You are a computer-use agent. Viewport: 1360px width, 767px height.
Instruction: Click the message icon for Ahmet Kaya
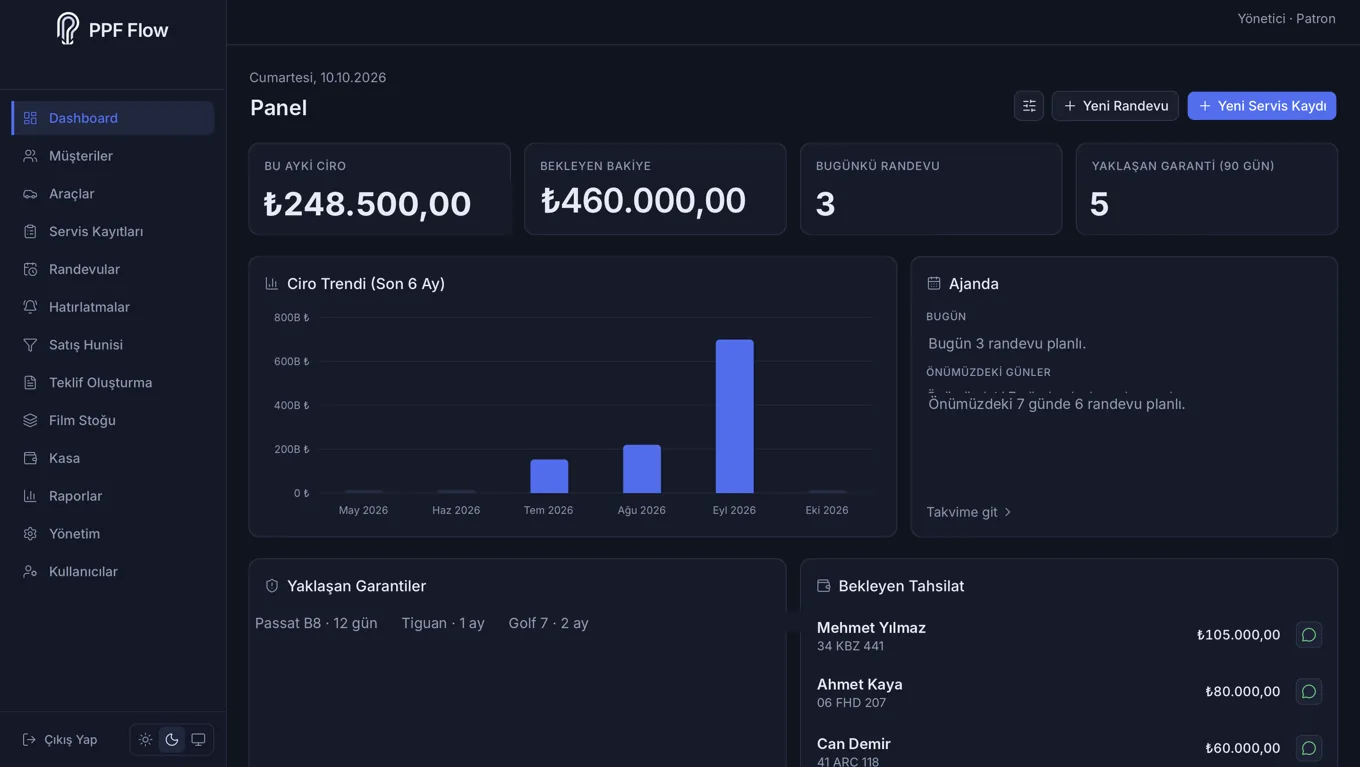tap(1308, 692)
